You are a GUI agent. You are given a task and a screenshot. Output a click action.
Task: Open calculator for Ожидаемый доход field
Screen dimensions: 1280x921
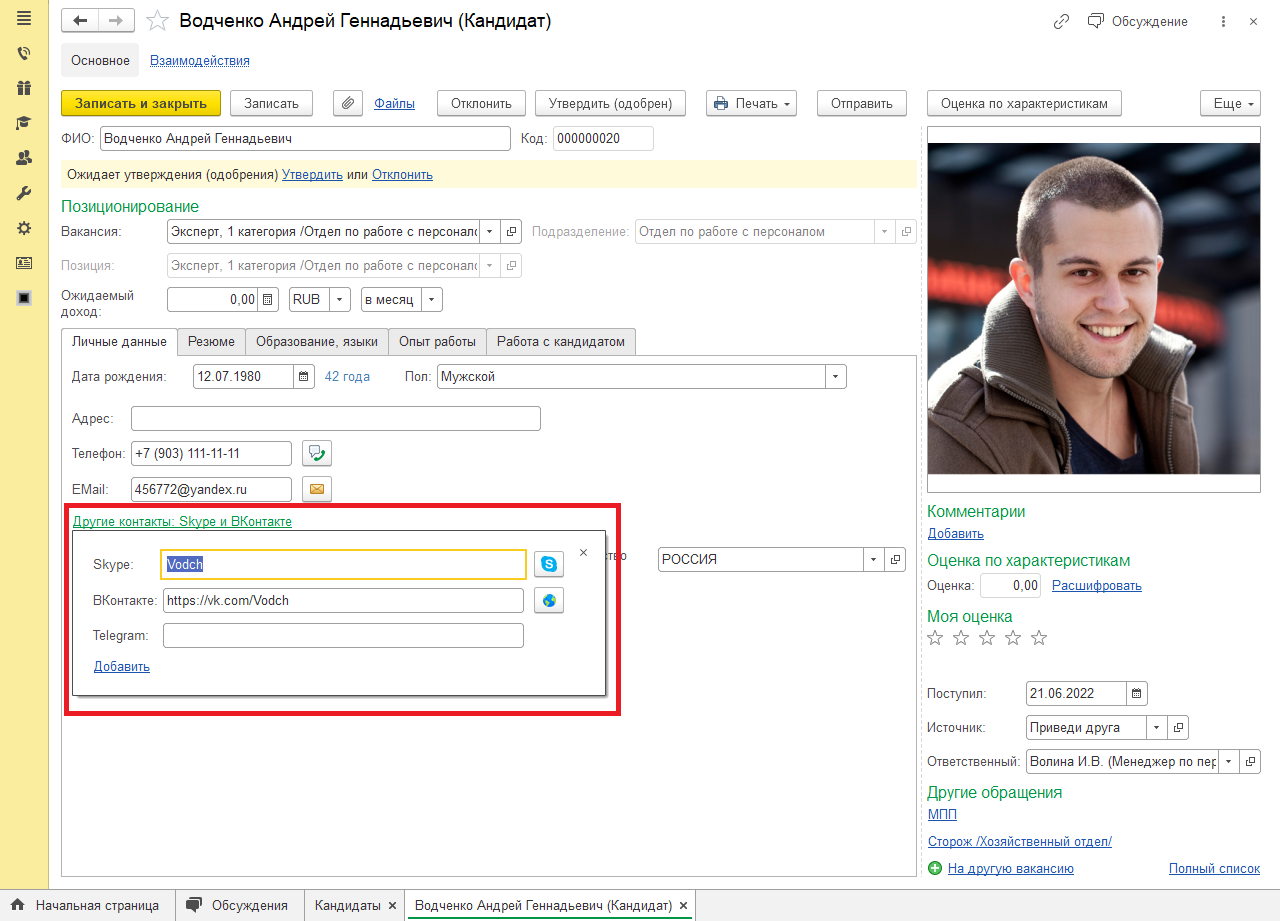tap(268, 299)
